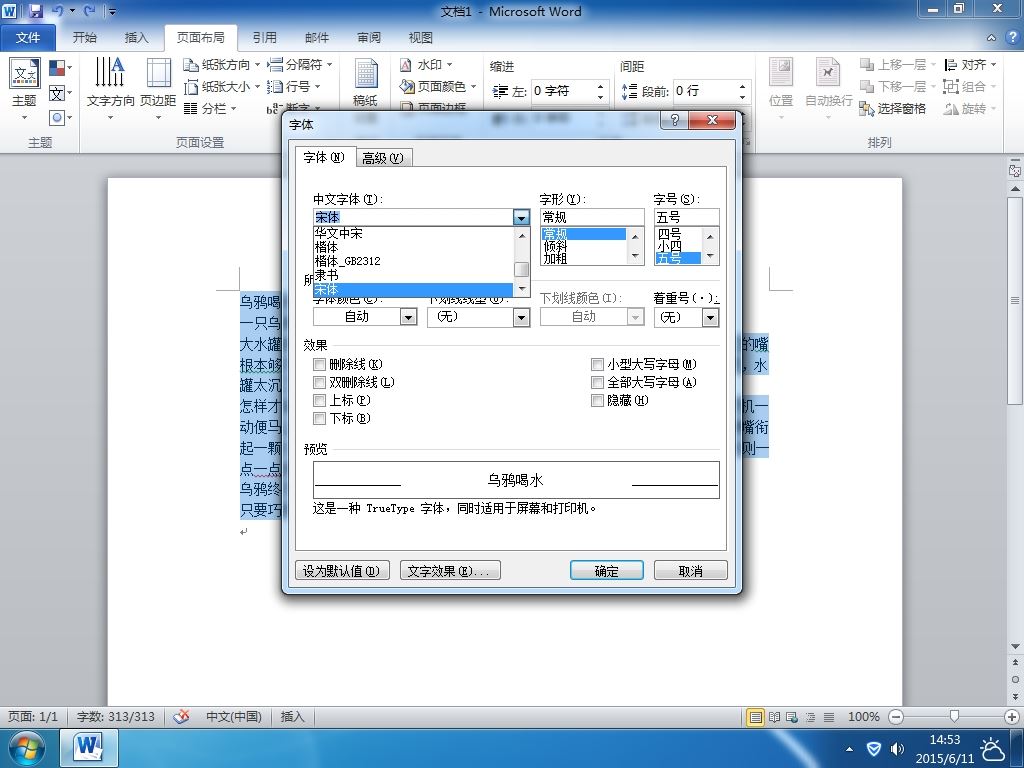1024x768 pixels.
Task: Switch to the Home (开始) ribbon tab
Action: pyautogui.click(x=84, y=38)
